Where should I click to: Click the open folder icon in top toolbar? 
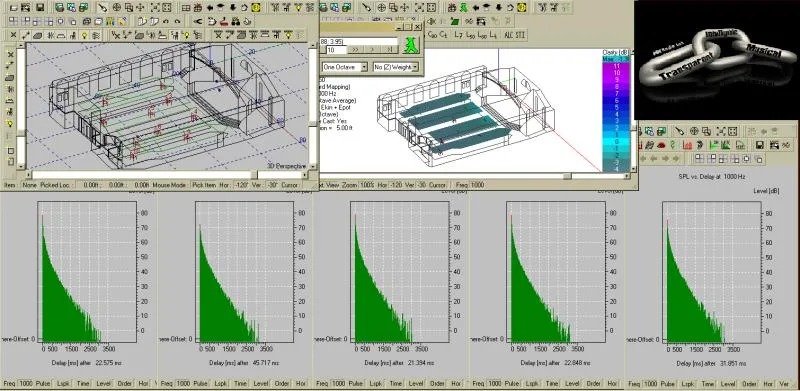[x=14, y=8]
